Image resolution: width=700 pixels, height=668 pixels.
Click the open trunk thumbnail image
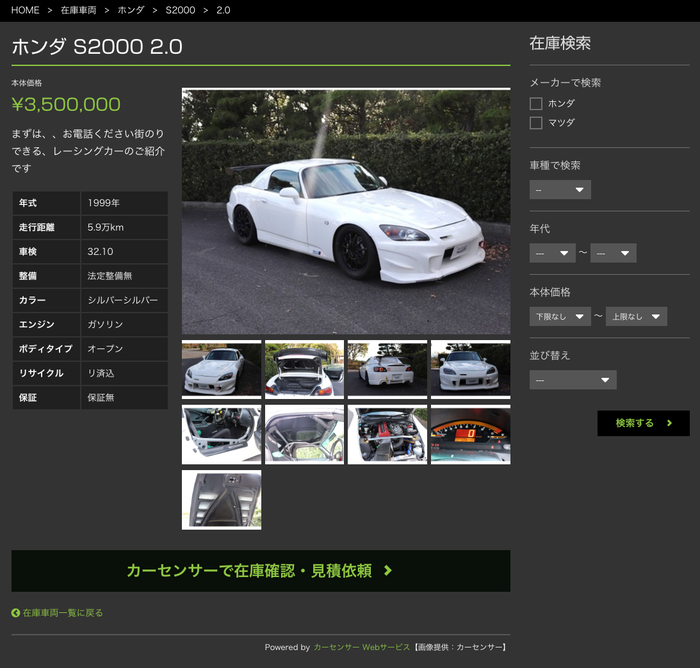coord(304,369)
